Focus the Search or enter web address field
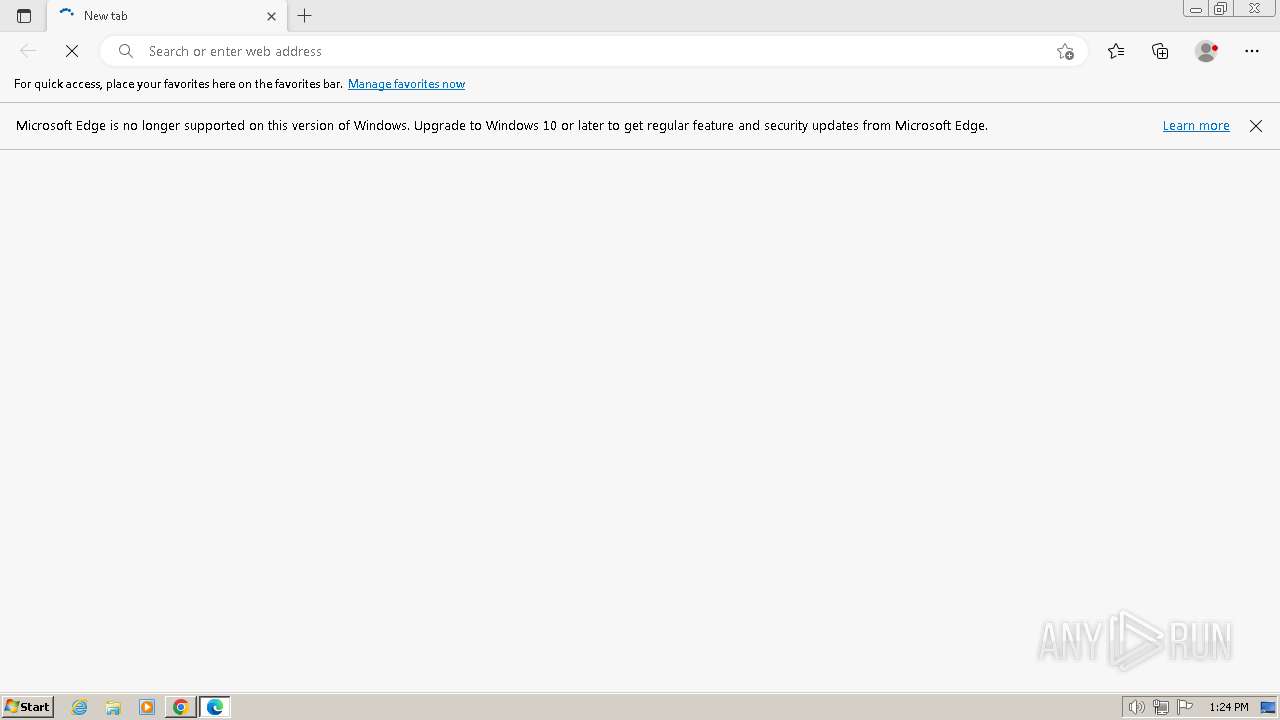 (594, 51)
